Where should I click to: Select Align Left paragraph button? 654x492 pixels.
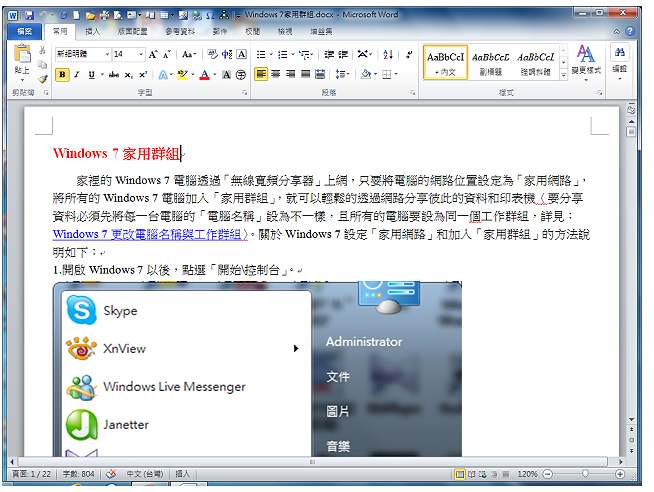point(261,75)
